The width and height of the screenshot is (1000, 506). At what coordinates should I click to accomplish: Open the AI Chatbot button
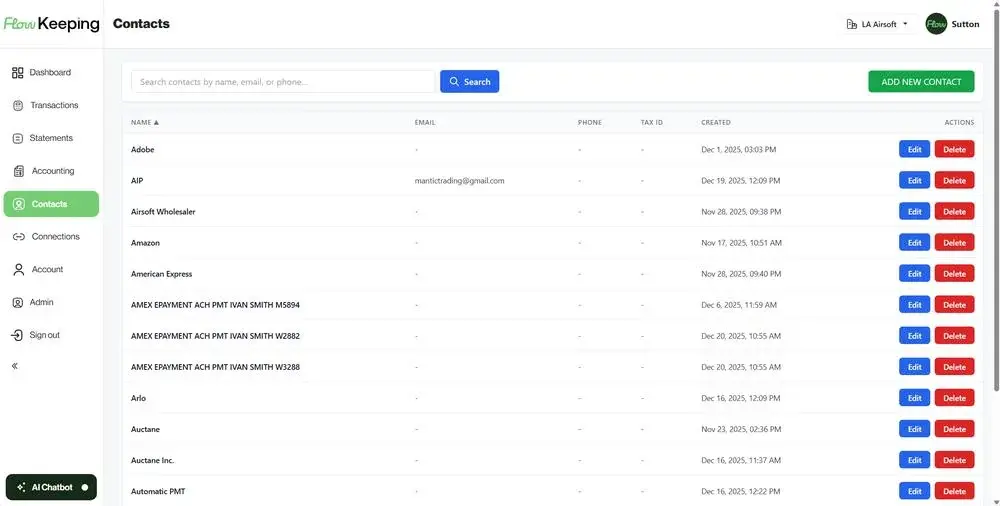[x=51, y=487]
